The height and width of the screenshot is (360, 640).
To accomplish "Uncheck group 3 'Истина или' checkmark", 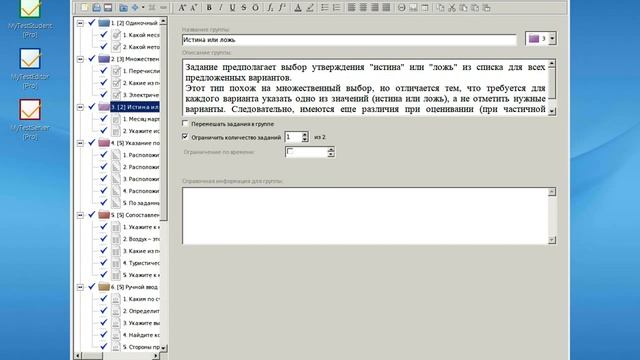I will click(92, 107).
